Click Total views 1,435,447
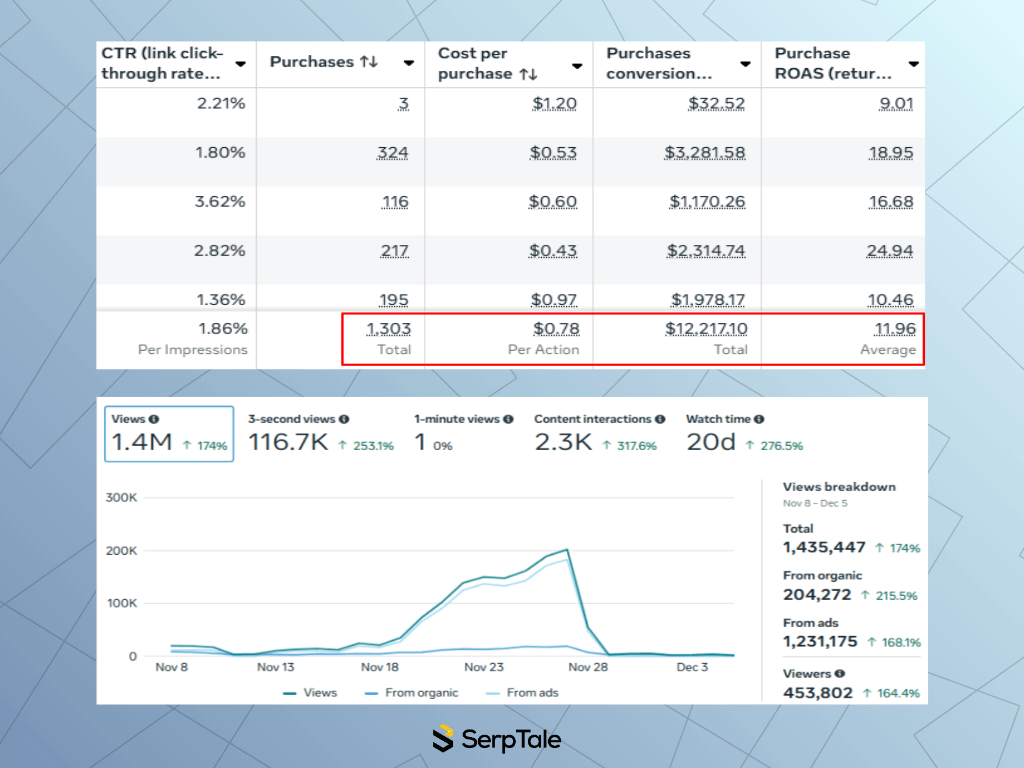 point(824,547)
